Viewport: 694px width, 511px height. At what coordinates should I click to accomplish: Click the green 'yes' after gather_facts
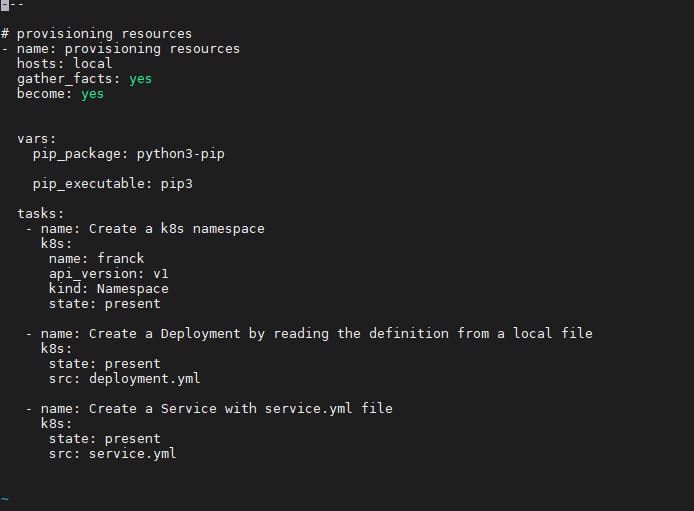click(x=140, y=79)
